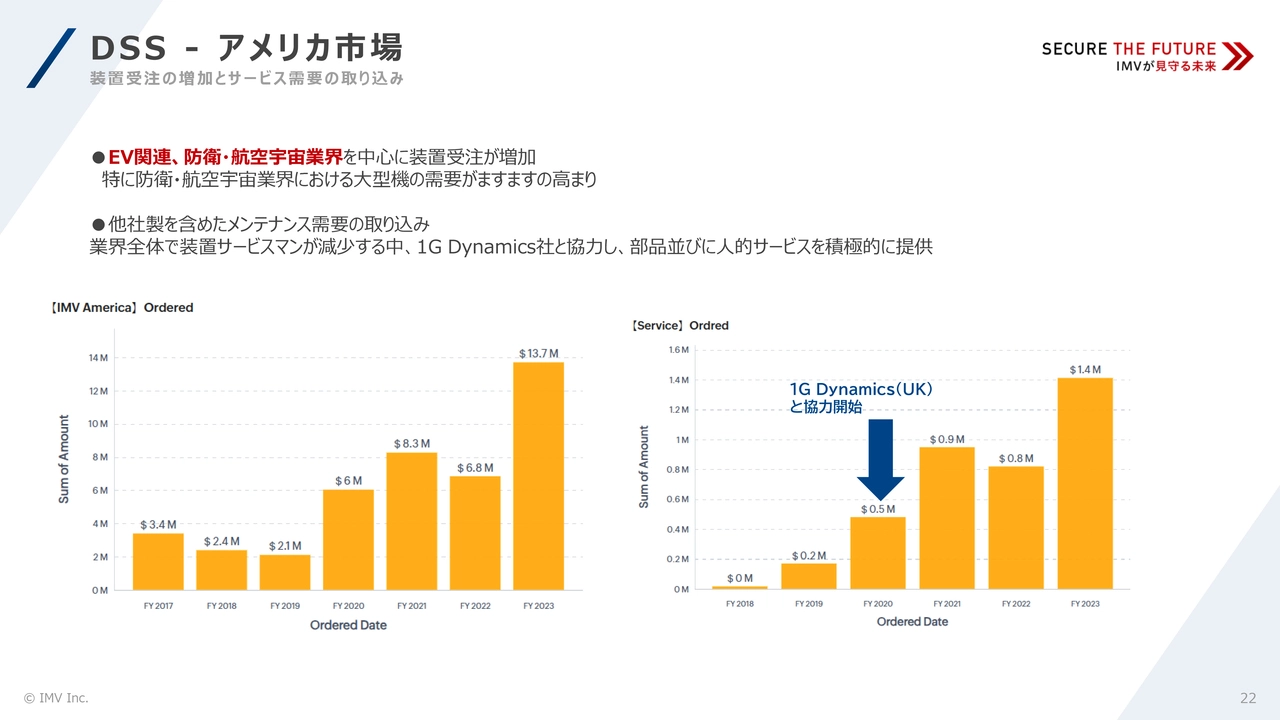Click the $3.4 M value label

pos(158,524)
